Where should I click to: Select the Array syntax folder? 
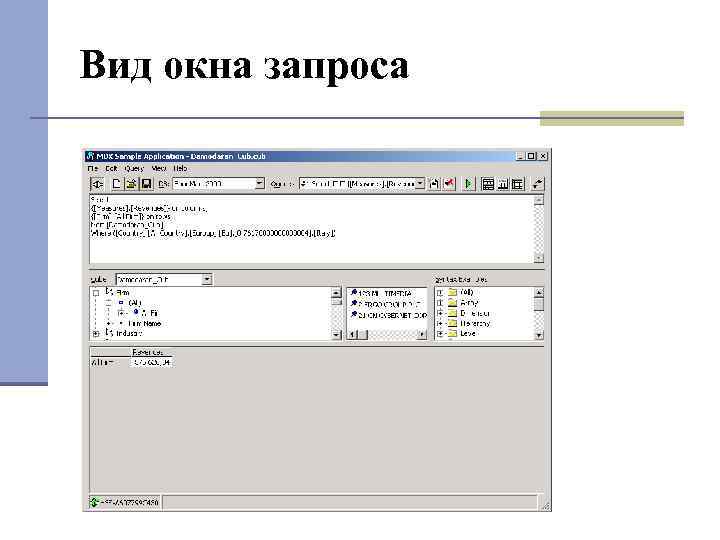[463, 303]
